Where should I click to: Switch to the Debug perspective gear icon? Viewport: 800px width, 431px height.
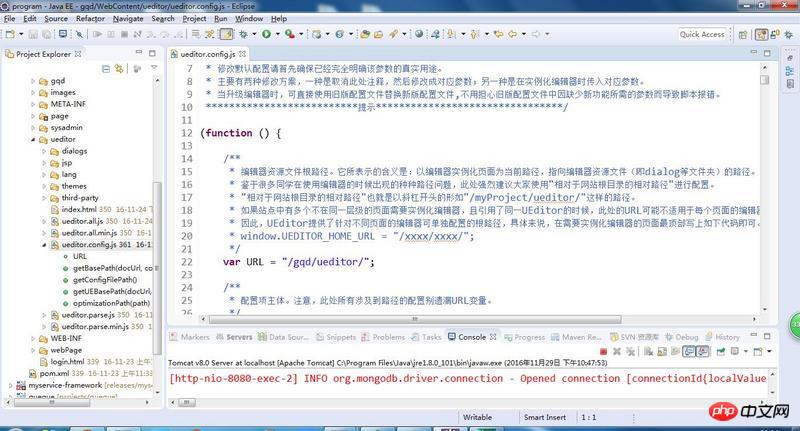[788, 35]
